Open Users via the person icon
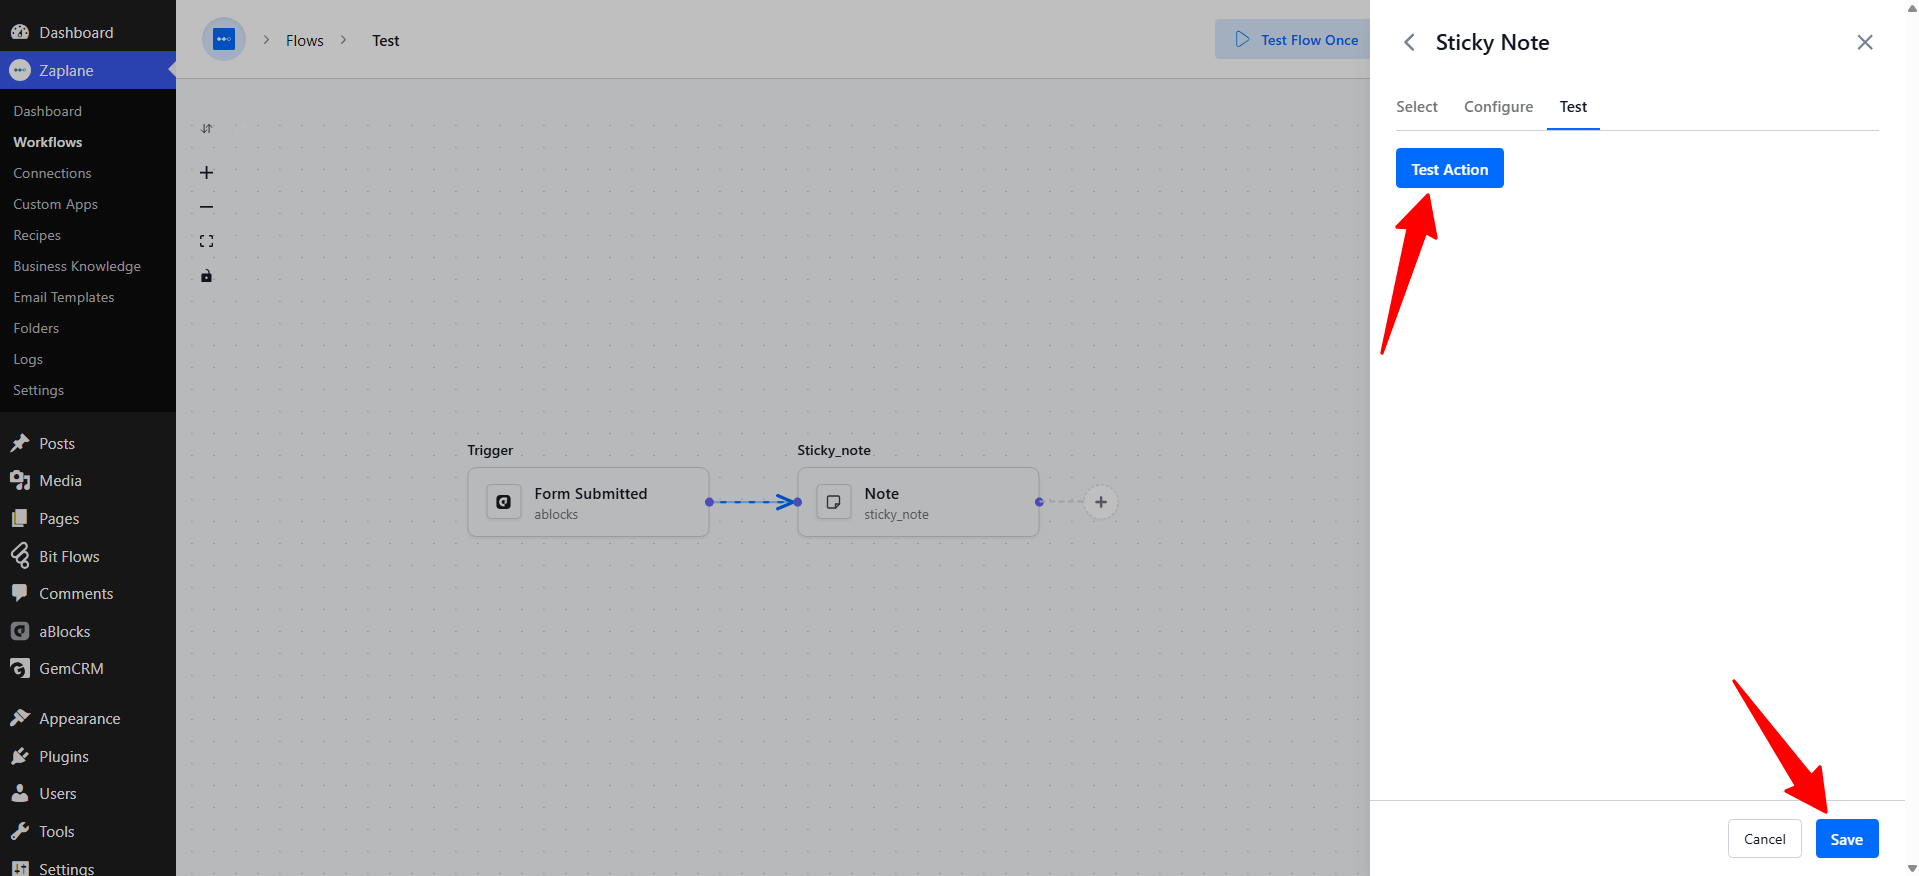 coord(20,793)
